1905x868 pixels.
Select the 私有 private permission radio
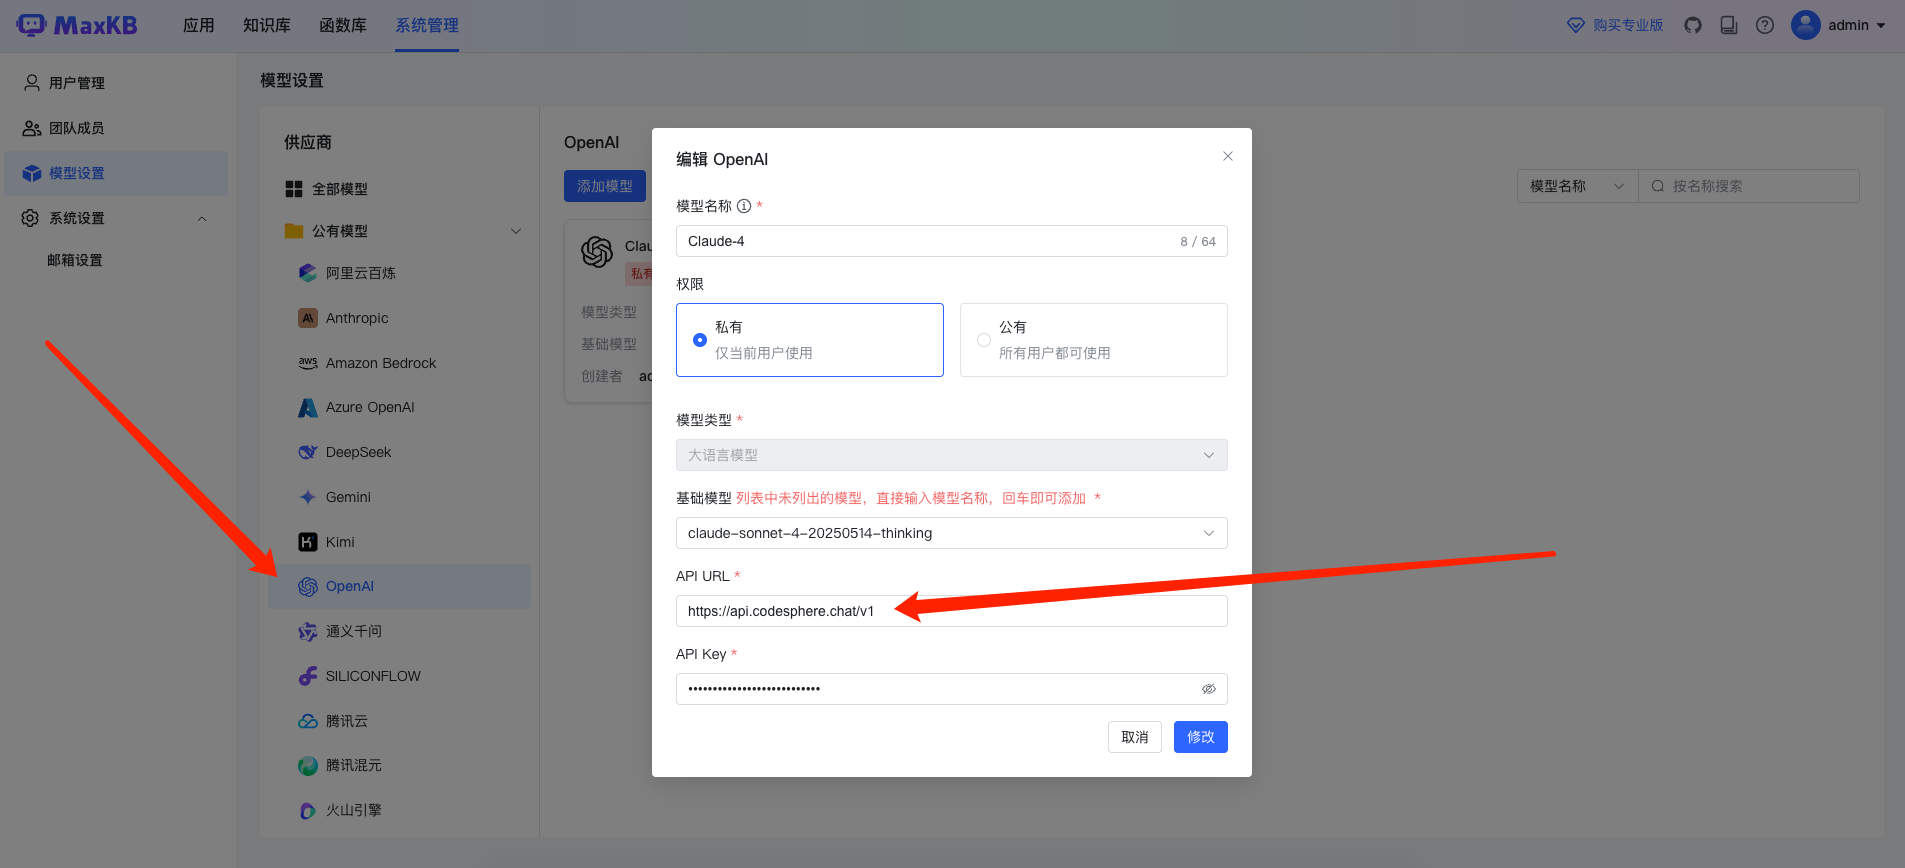click(x=700, y=340)
